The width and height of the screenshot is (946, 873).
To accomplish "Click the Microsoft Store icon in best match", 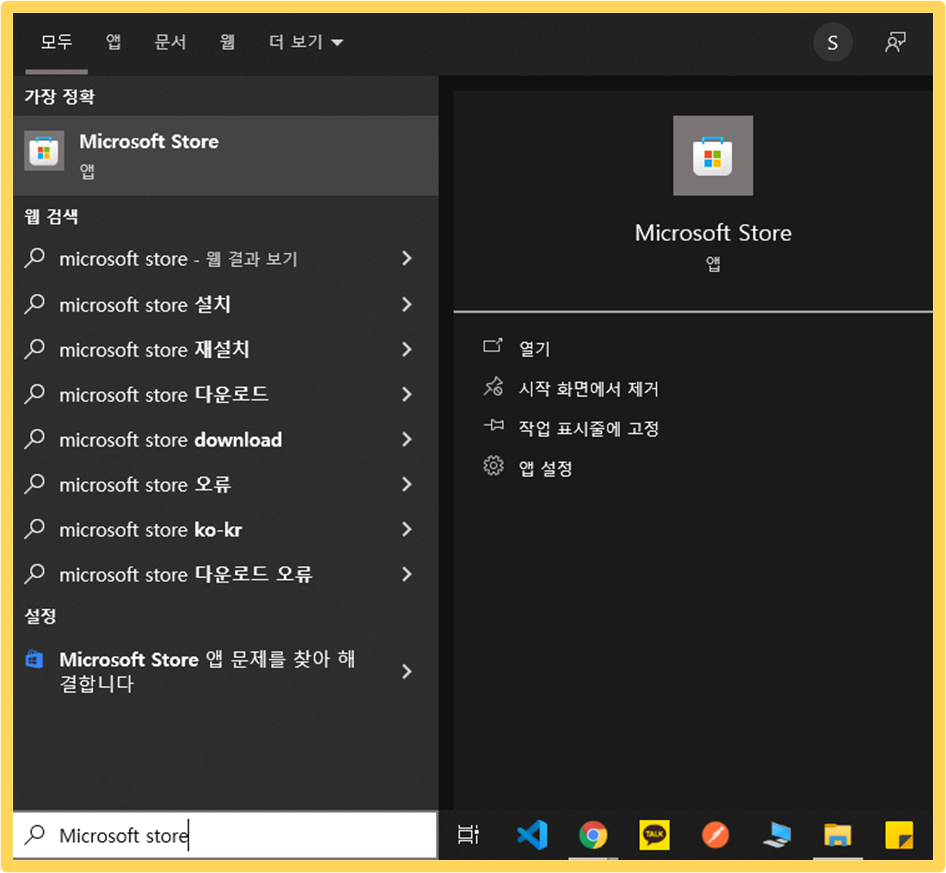I will (44, 151).
